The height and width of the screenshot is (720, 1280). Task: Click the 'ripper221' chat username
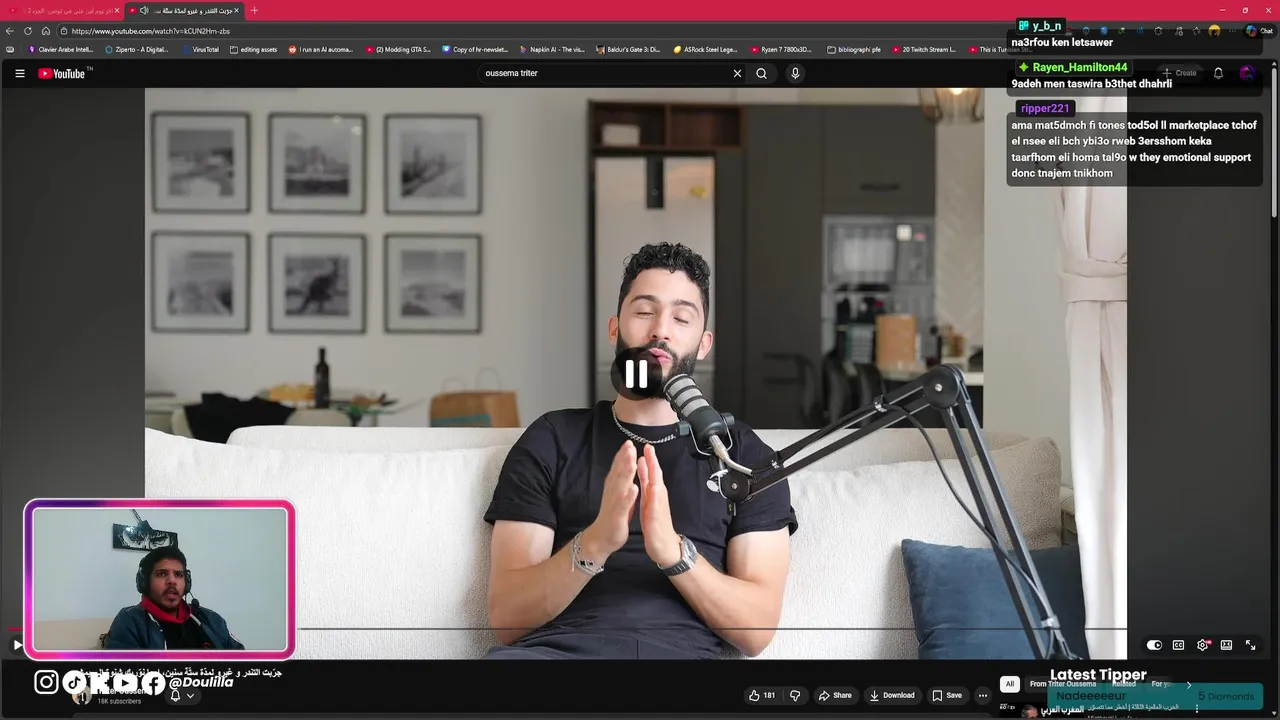[1045, 108]
